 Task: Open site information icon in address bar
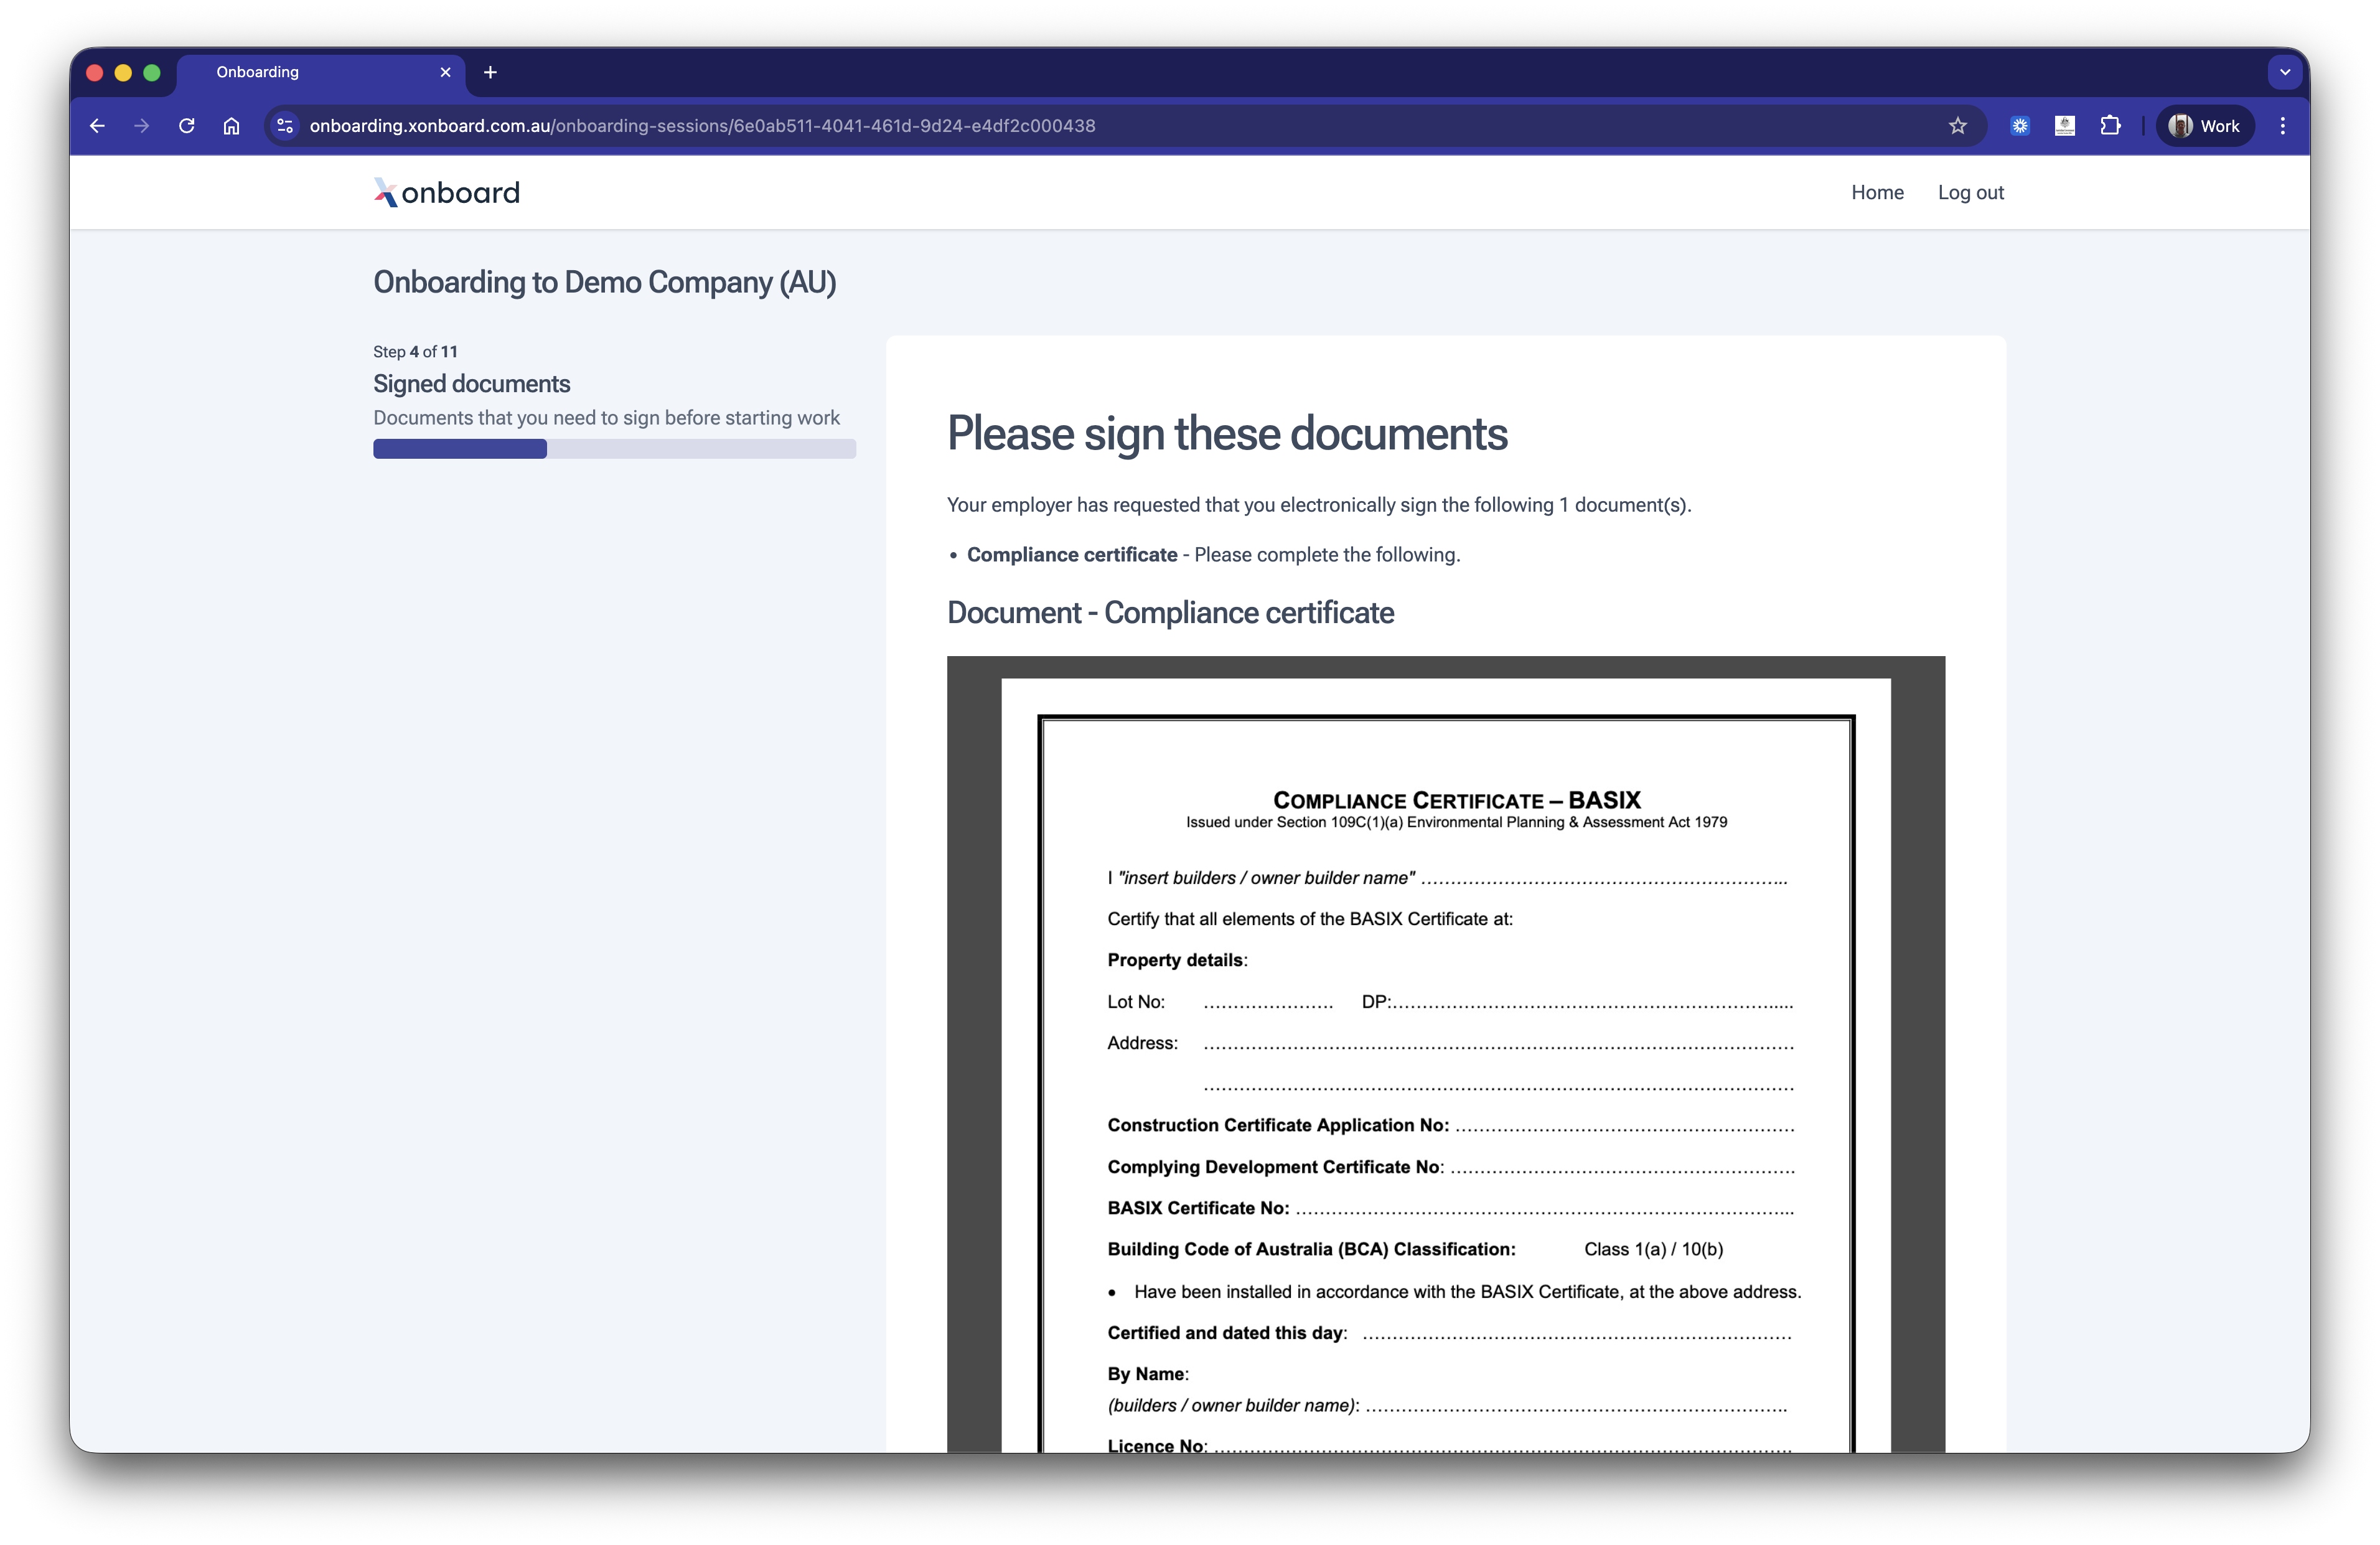(285, 126)
